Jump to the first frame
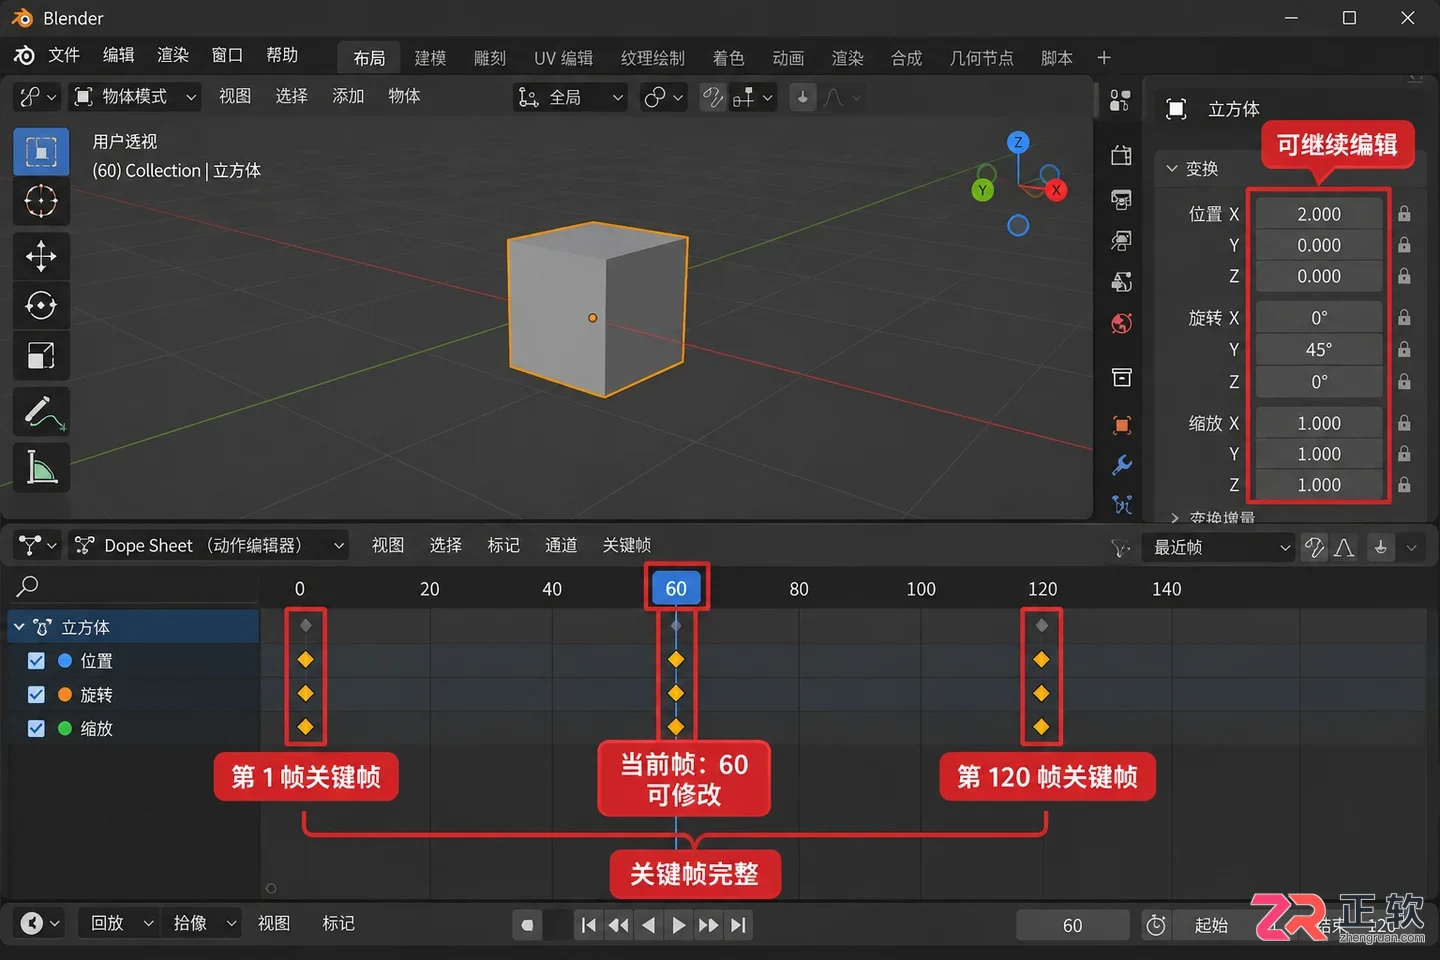Image resolution: width=1440 pixels, height=960 pixels. 589,925
